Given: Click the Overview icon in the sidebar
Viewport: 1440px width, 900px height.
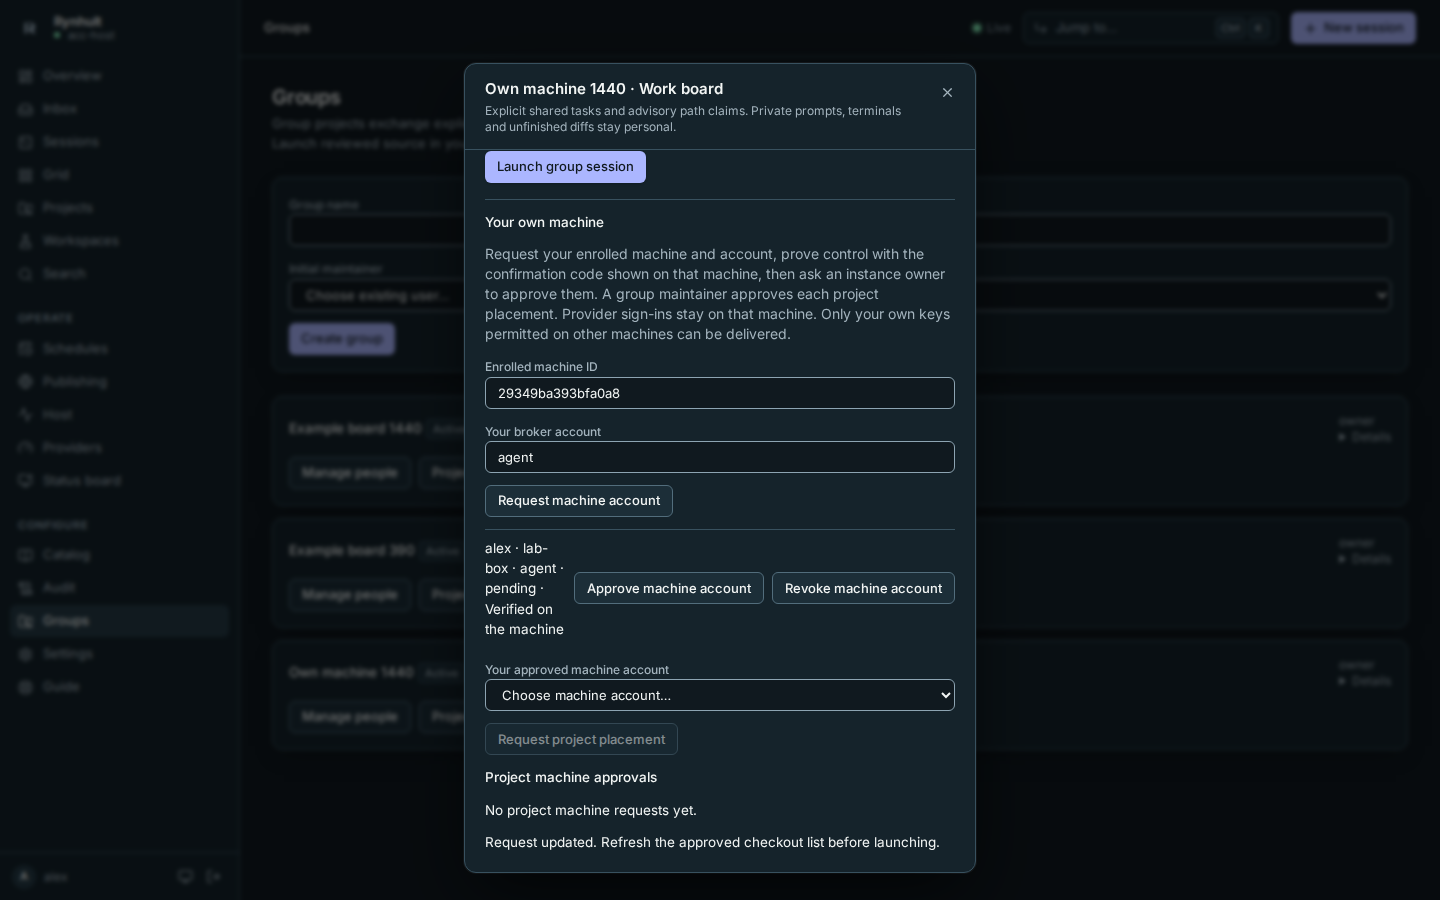Looking at the screenshot, I should click(x=26, y=76).
